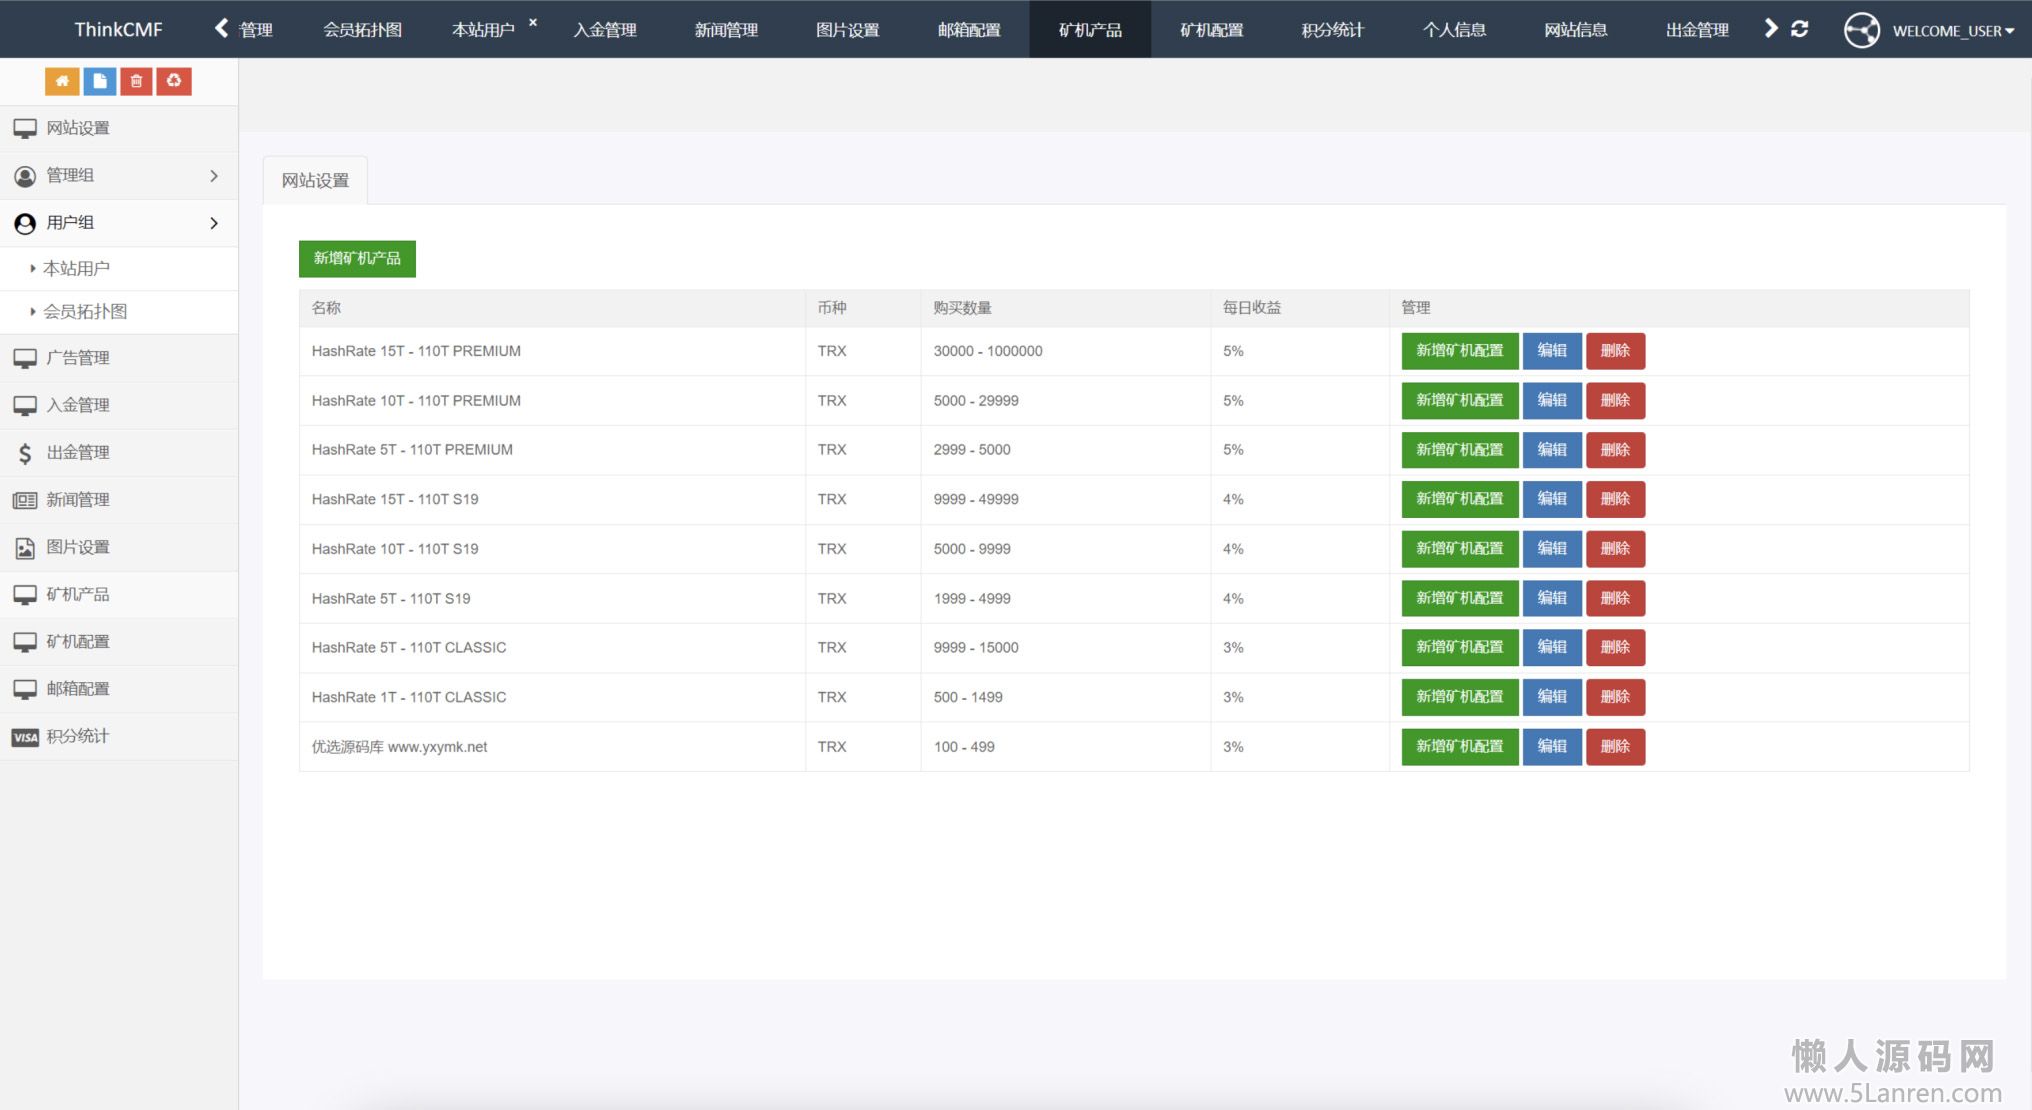Viewport: 2032px width, 1110px height.
Task: Open 会员拓扑图 in the sidebar tree
Action: pyautogui.click(x=85, y=312)
